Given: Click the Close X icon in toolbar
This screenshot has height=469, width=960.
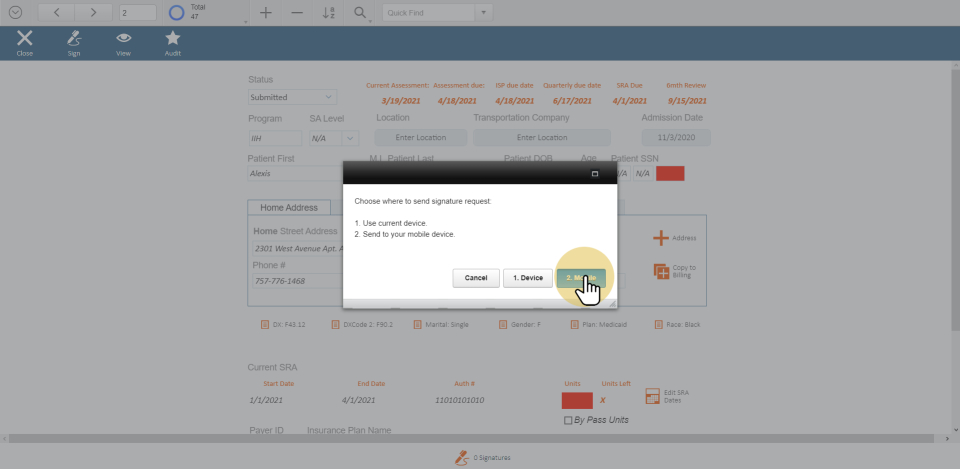Looking at the screenshot, I should click(x=25, y=39).
